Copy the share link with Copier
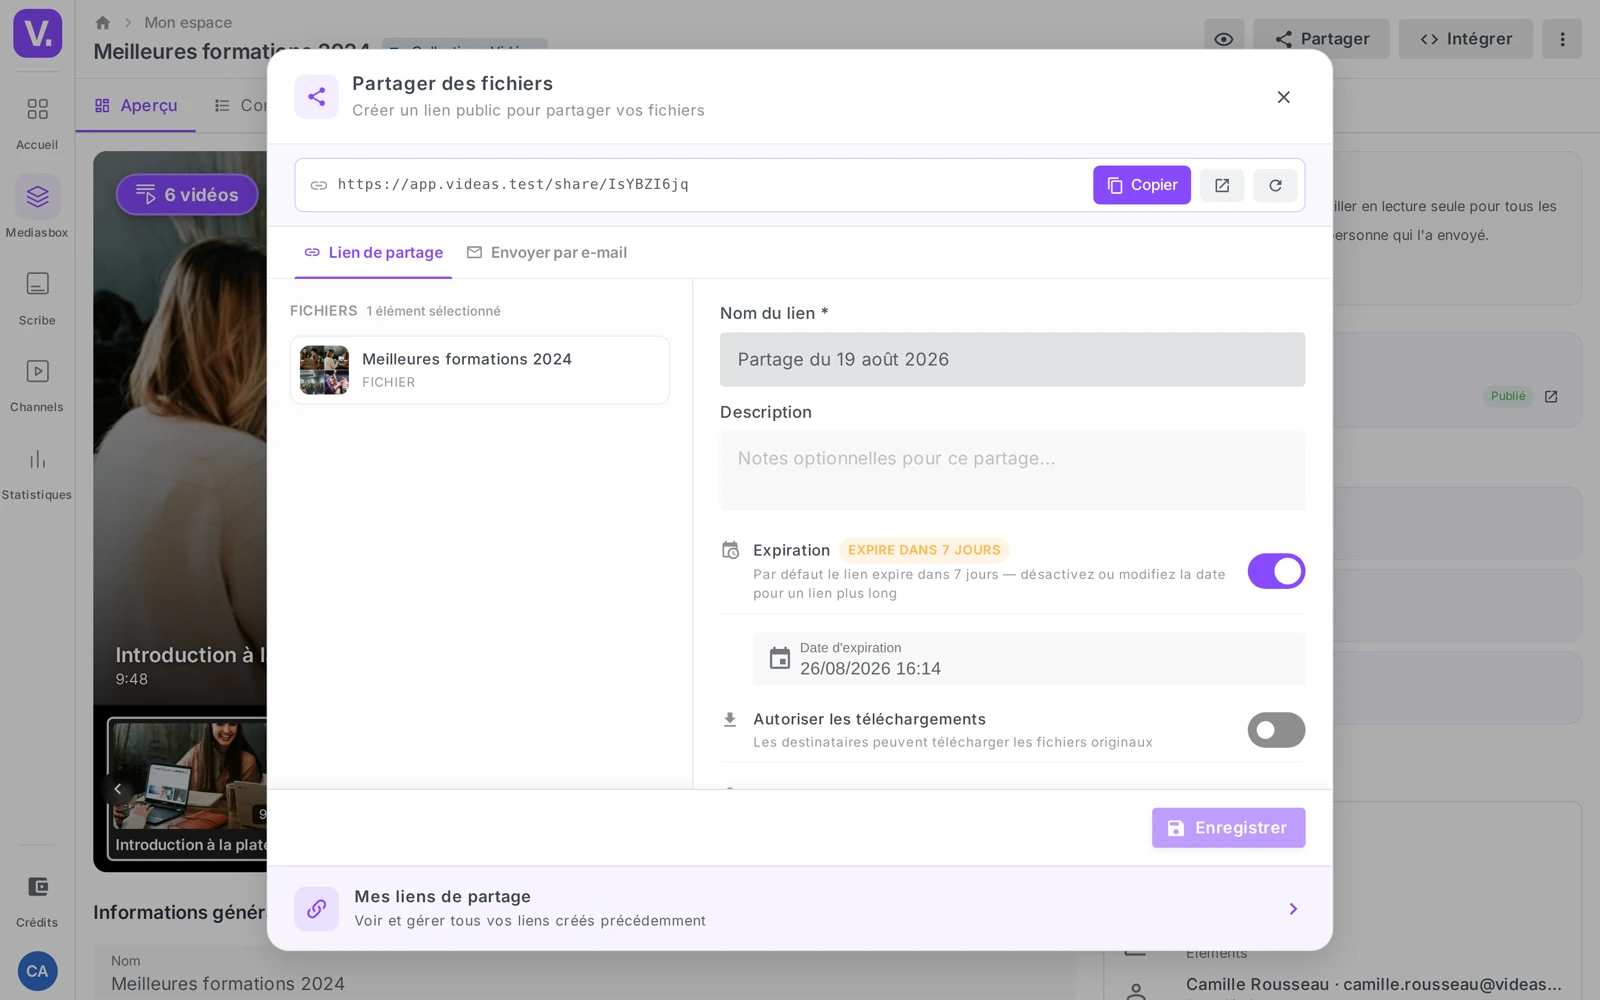 tap(1141, 185)
